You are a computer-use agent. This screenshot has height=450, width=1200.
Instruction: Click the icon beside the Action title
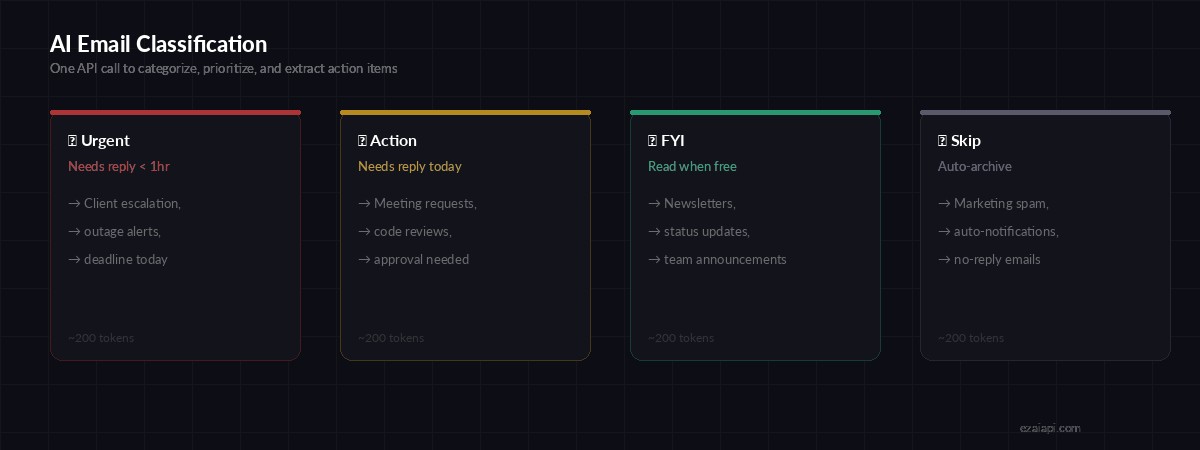pyautogui.click(x=362, y=141)
